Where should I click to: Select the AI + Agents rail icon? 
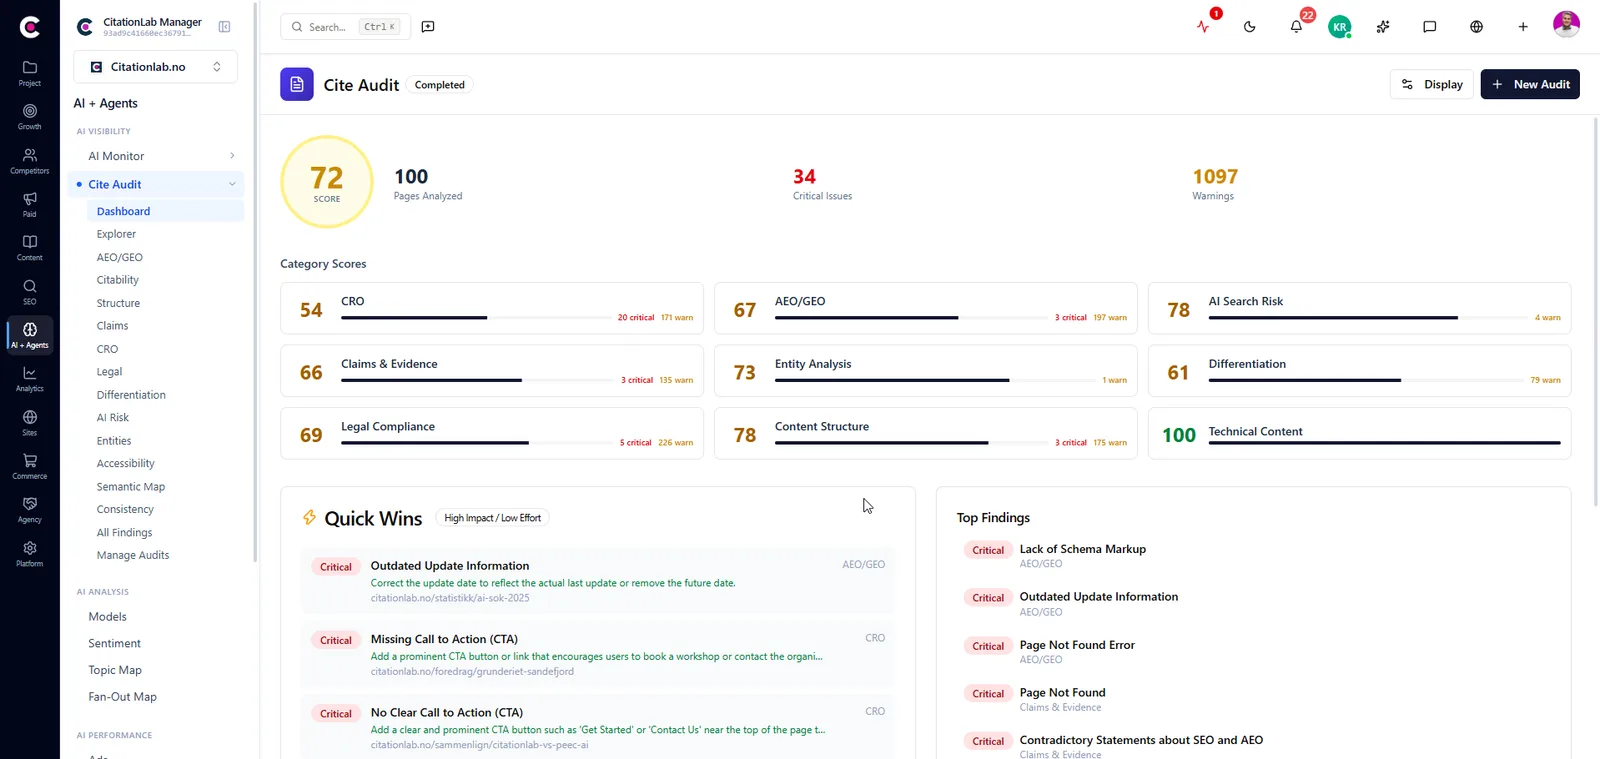point(30,335)
